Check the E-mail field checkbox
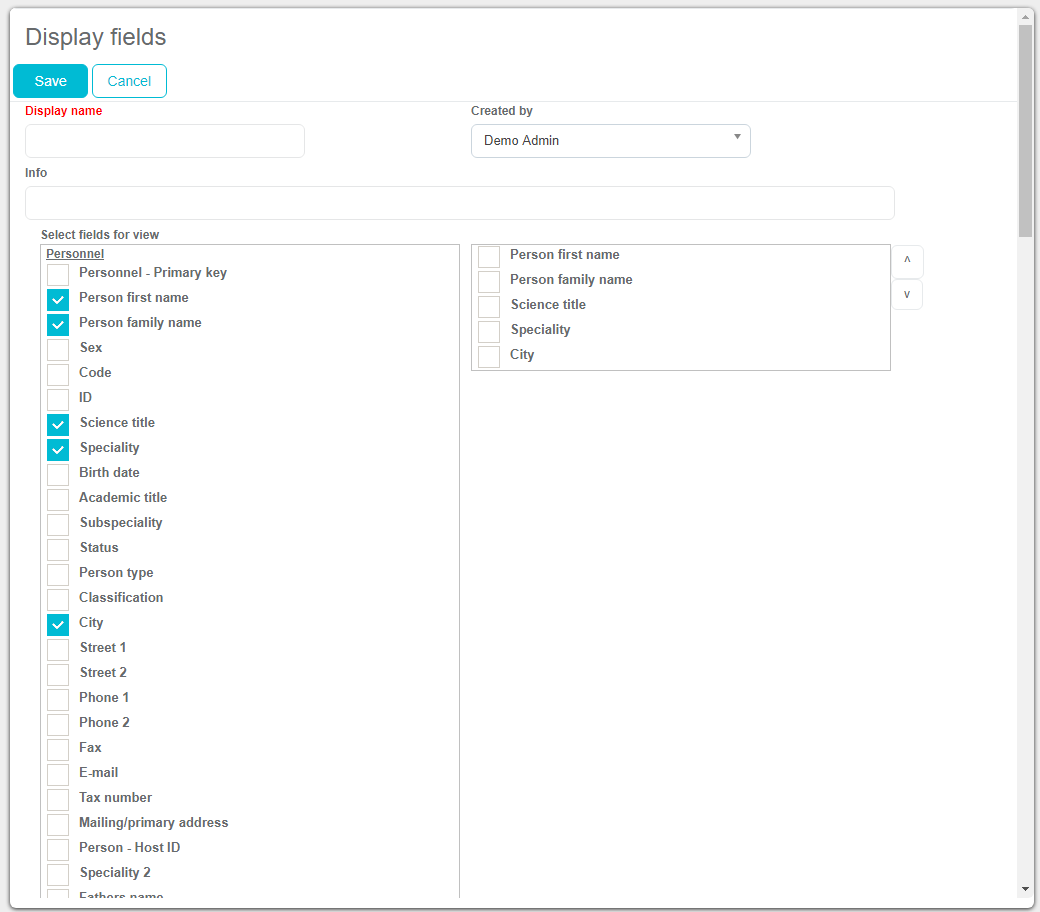1040x912 pixels. pos(59,774)
